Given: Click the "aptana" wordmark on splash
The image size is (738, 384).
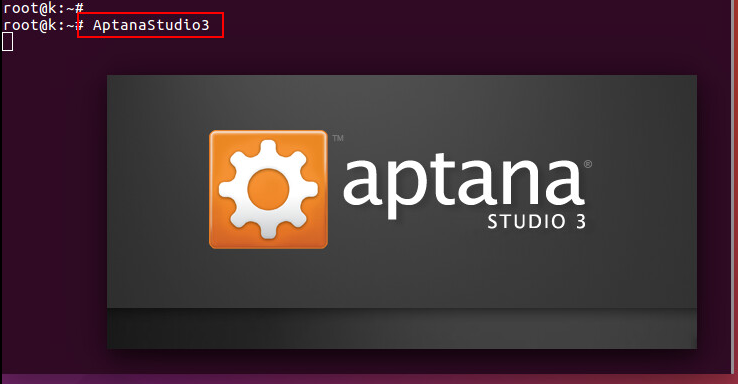Looking at the screenshot, I should 464,186.
